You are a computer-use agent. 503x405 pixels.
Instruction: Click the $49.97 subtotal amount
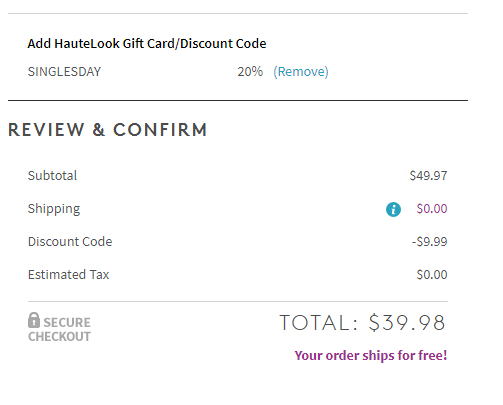[428, 176]
